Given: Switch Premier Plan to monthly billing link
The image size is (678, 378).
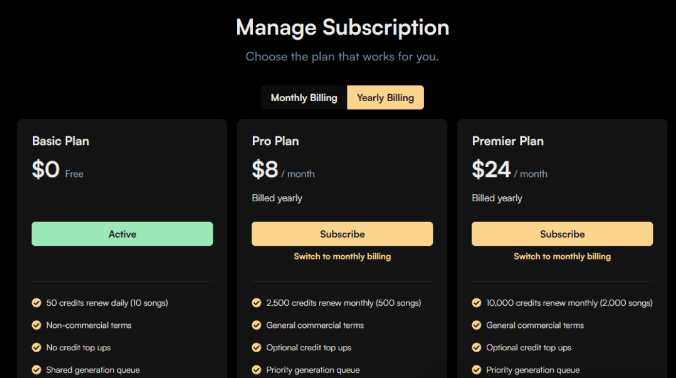Looking at the screenshot, I should coord(562,256).
